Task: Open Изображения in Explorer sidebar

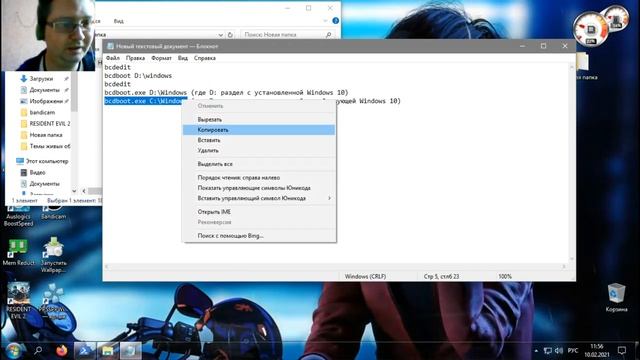Action: pyautogui.click(x=47, y=101)
